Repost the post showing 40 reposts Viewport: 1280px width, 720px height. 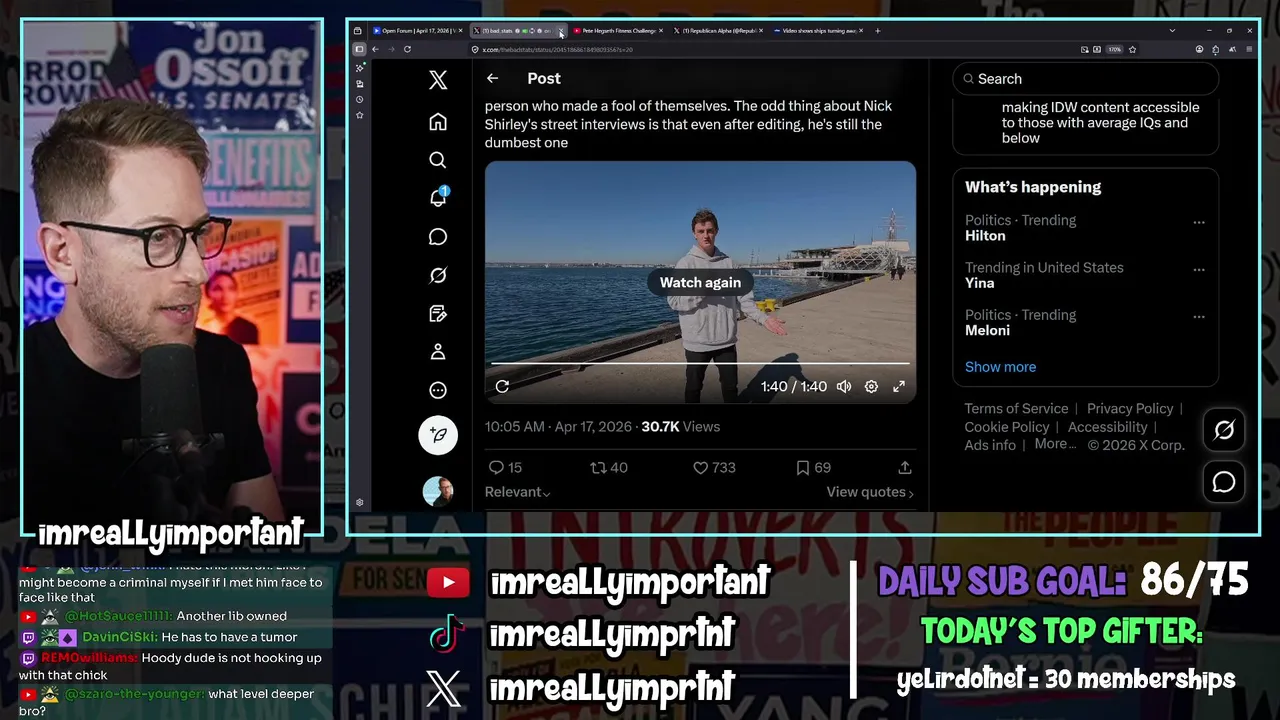(x=609, y=467)
